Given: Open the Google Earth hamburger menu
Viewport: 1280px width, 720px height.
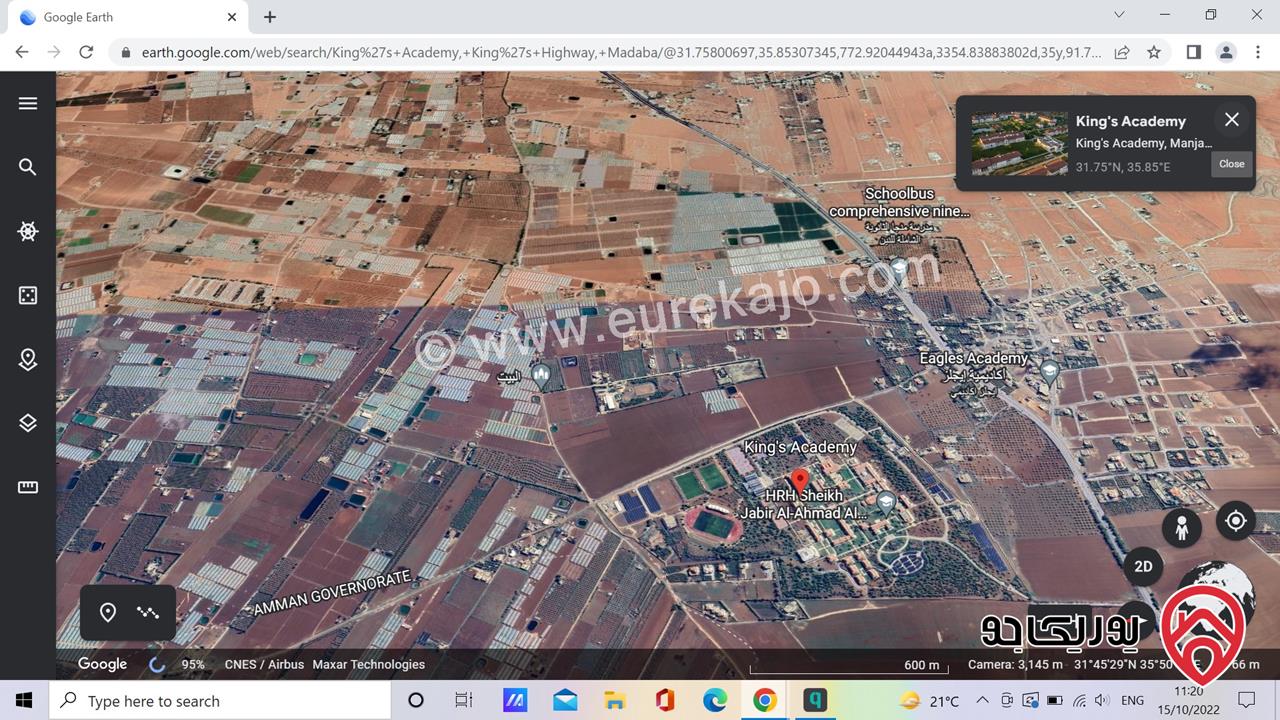Looking at the screenshot, I should (x=28, y=103).
